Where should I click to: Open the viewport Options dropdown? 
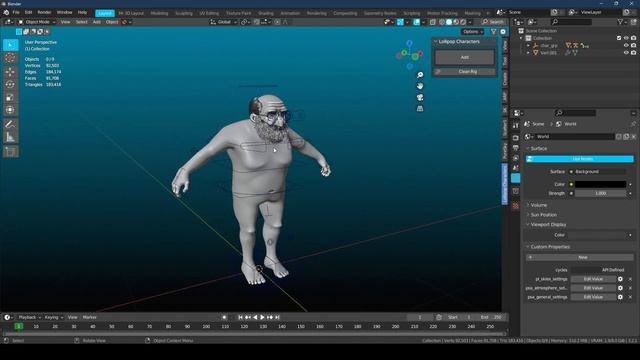tap(473, 31)
